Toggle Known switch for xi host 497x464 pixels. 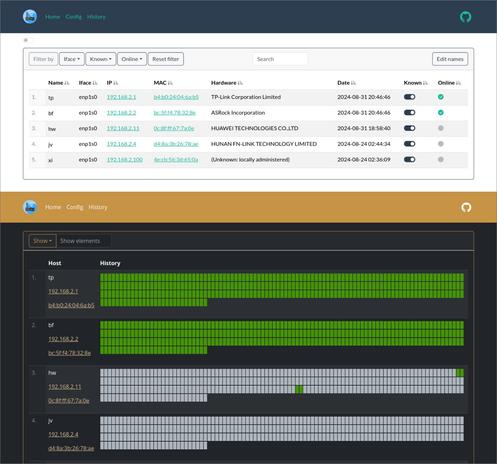[409, 160]
